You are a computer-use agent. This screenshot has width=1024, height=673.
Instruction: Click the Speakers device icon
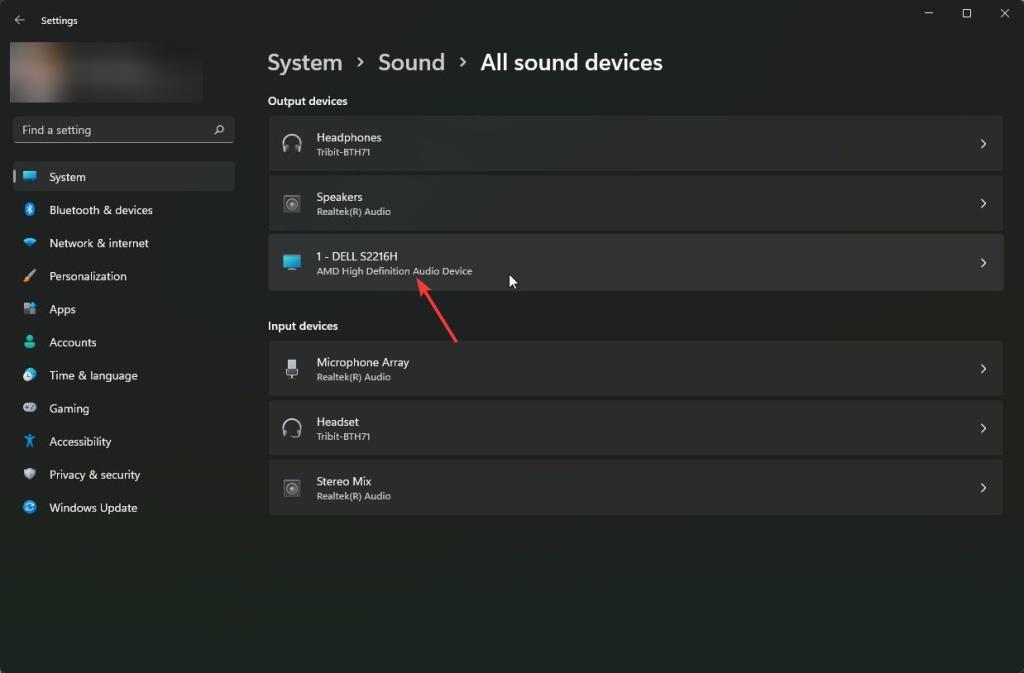292,204
